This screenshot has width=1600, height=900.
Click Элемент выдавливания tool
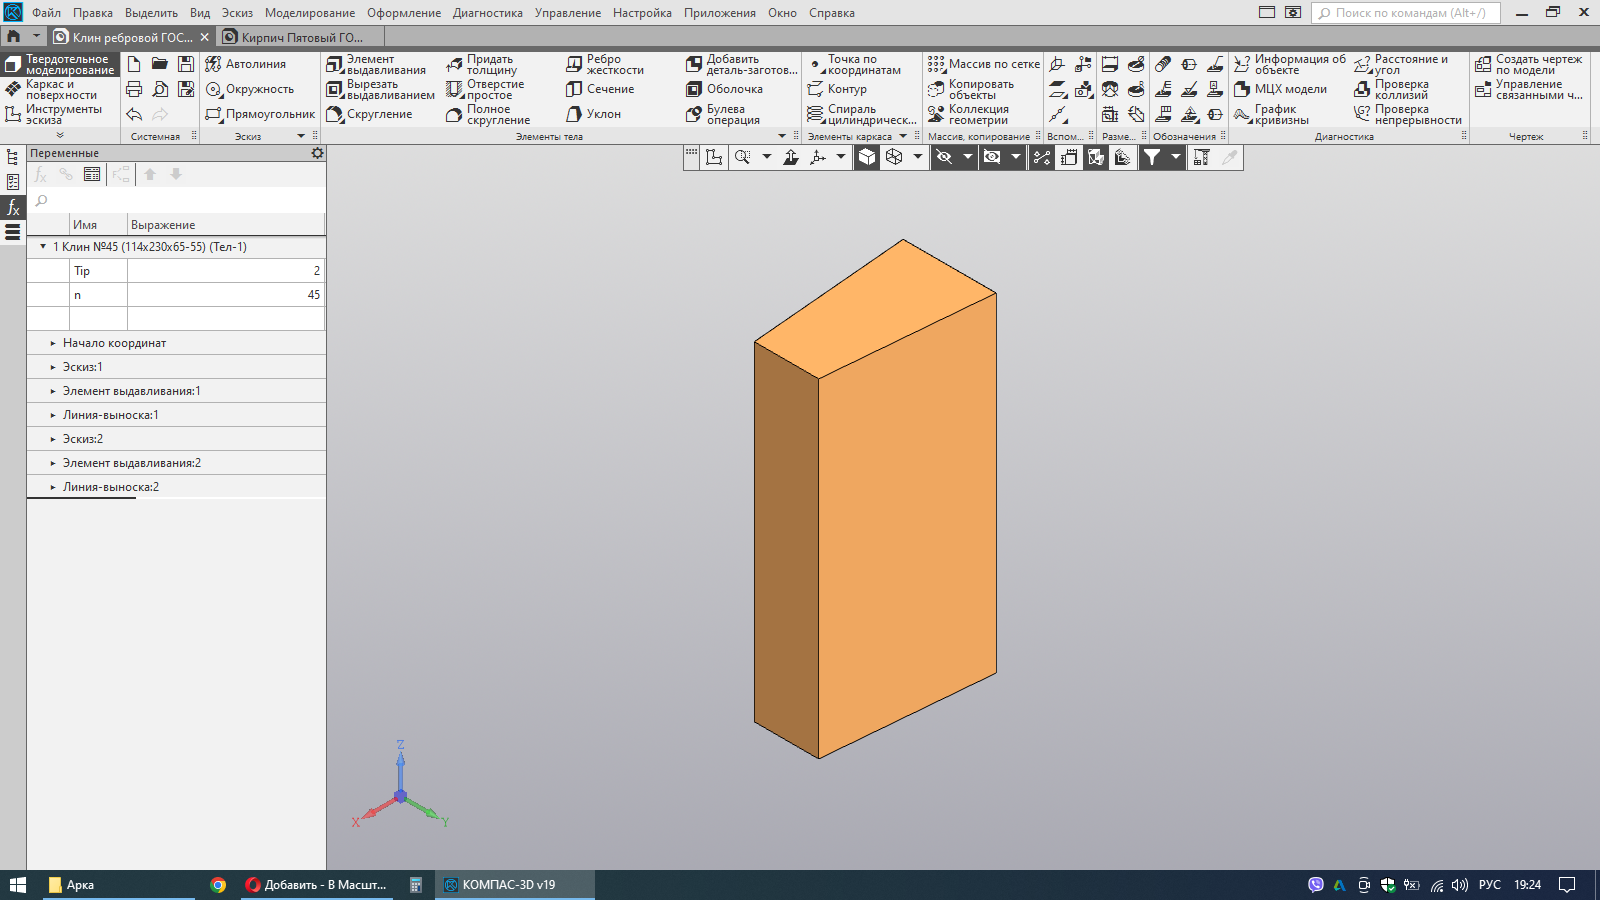(376, 64)
